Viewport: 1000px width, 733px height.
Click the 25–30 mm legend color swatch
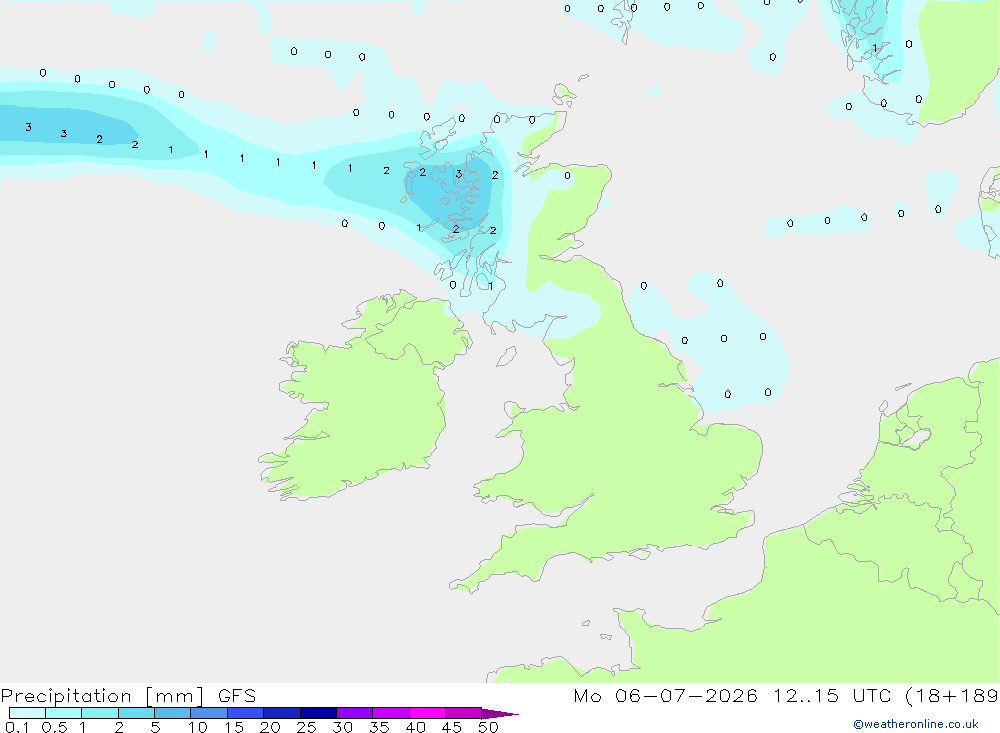318,713
